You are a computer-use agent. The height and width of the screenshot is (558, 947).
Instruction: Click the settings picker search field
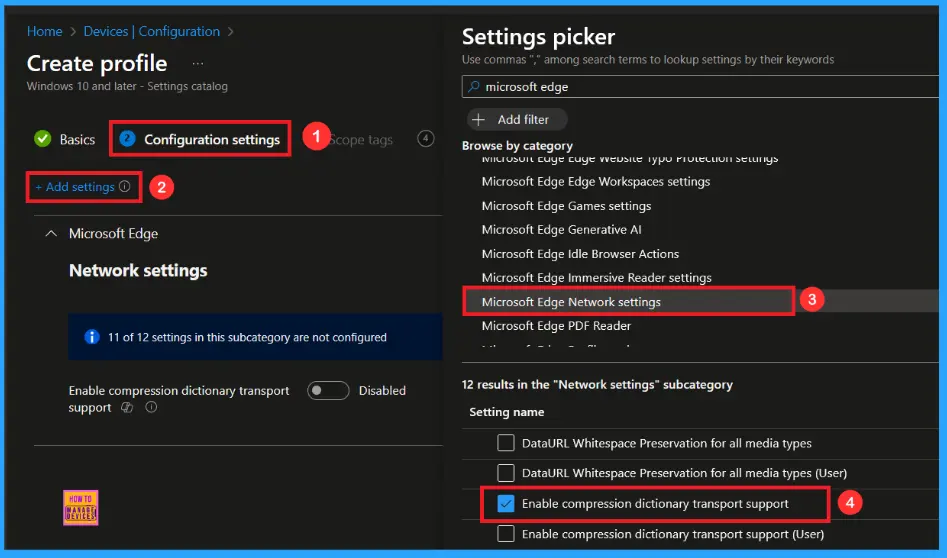[701, 86]
